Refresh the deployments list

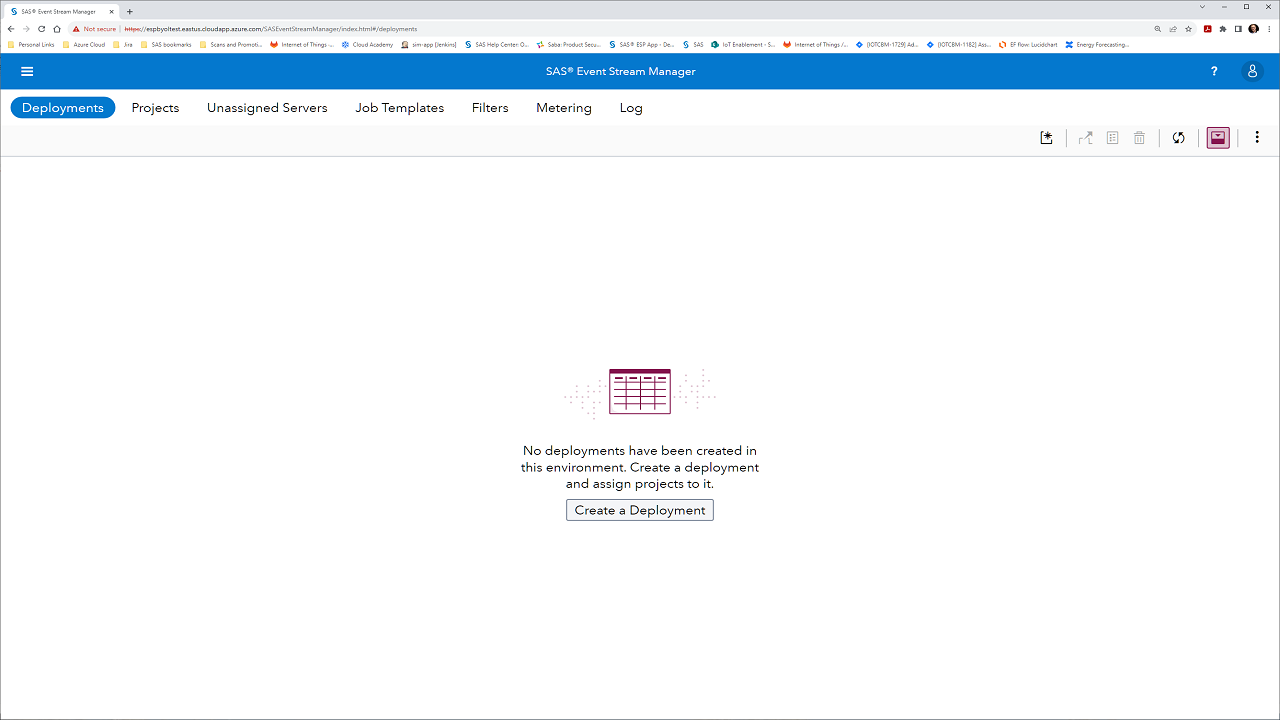[x=1179, y=138]
